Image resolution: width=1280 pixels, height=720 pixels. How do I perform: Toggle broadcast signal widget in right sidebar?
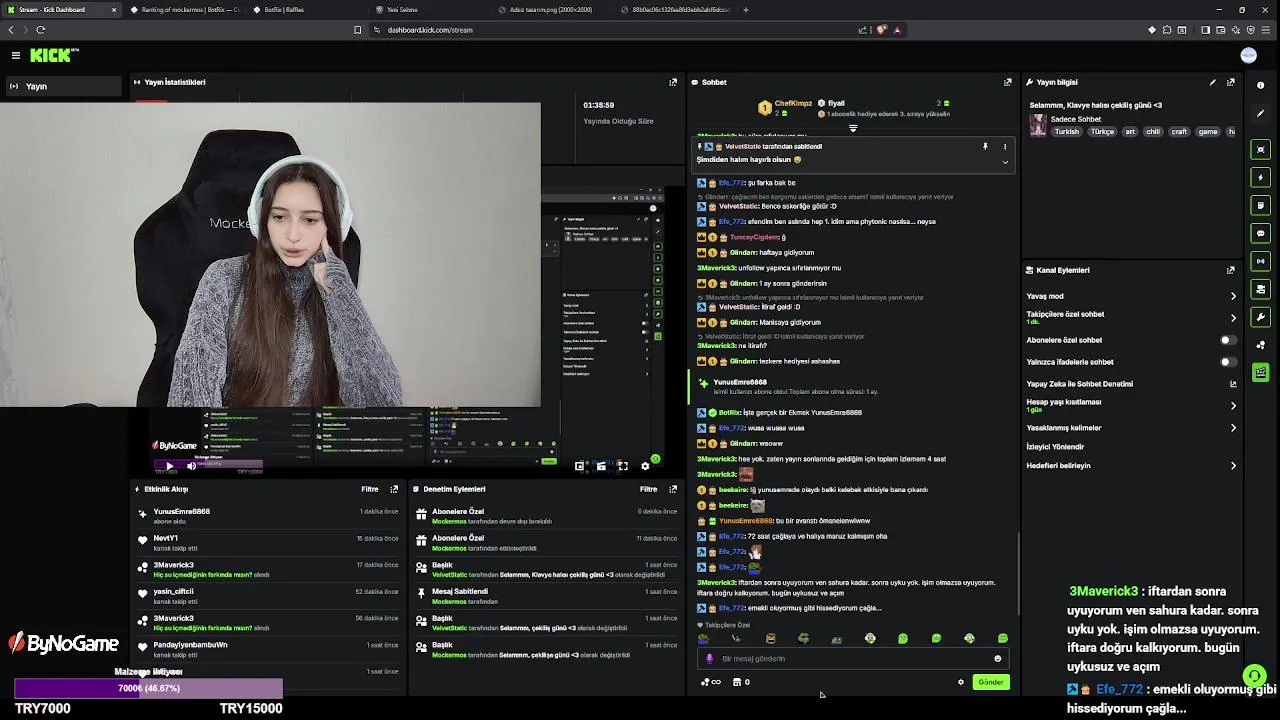(1260, 261)
